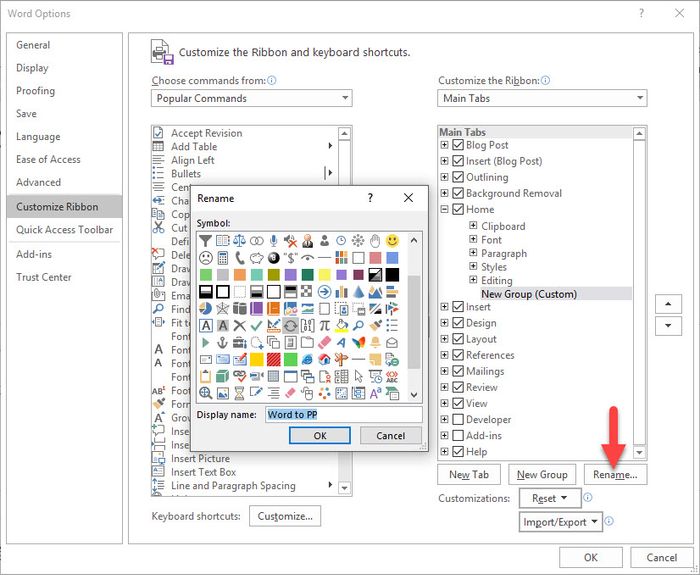Expand the Layout tab node
The image size is (700, 575).
click(444, 338)
